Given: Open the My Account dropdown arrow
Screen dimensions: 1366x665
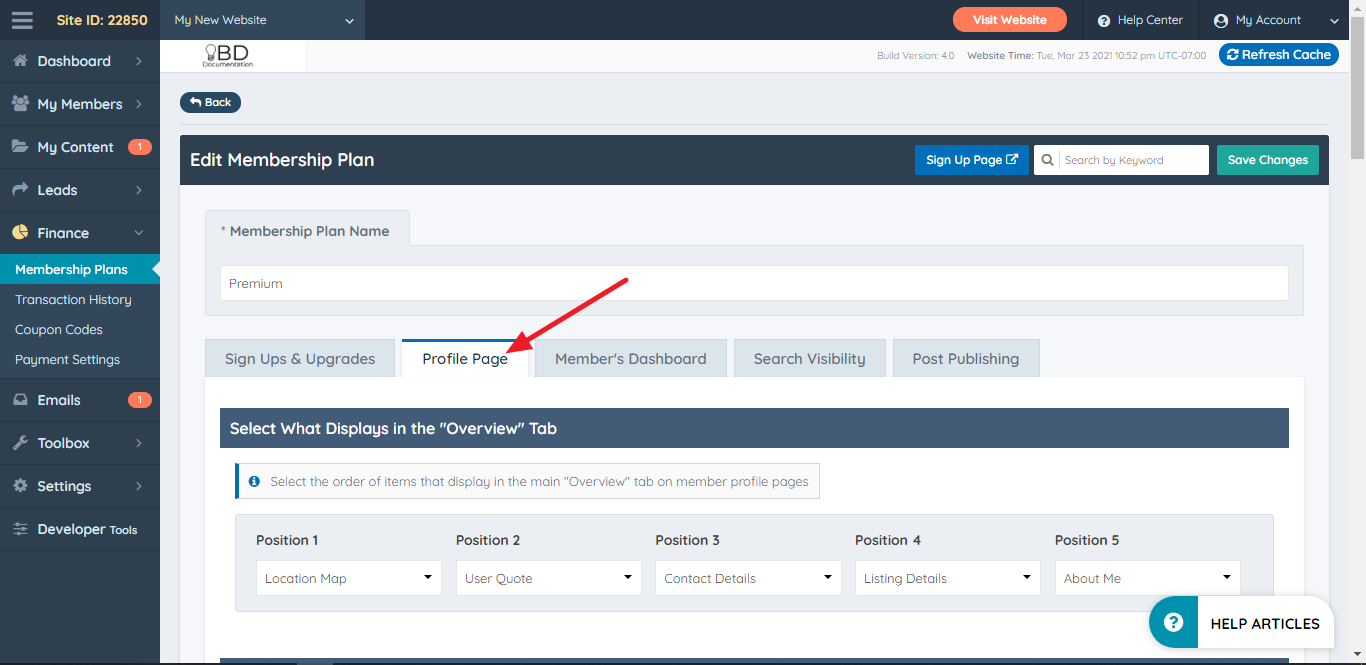Looking at the screenshot, I should [x=1334, y=21].
